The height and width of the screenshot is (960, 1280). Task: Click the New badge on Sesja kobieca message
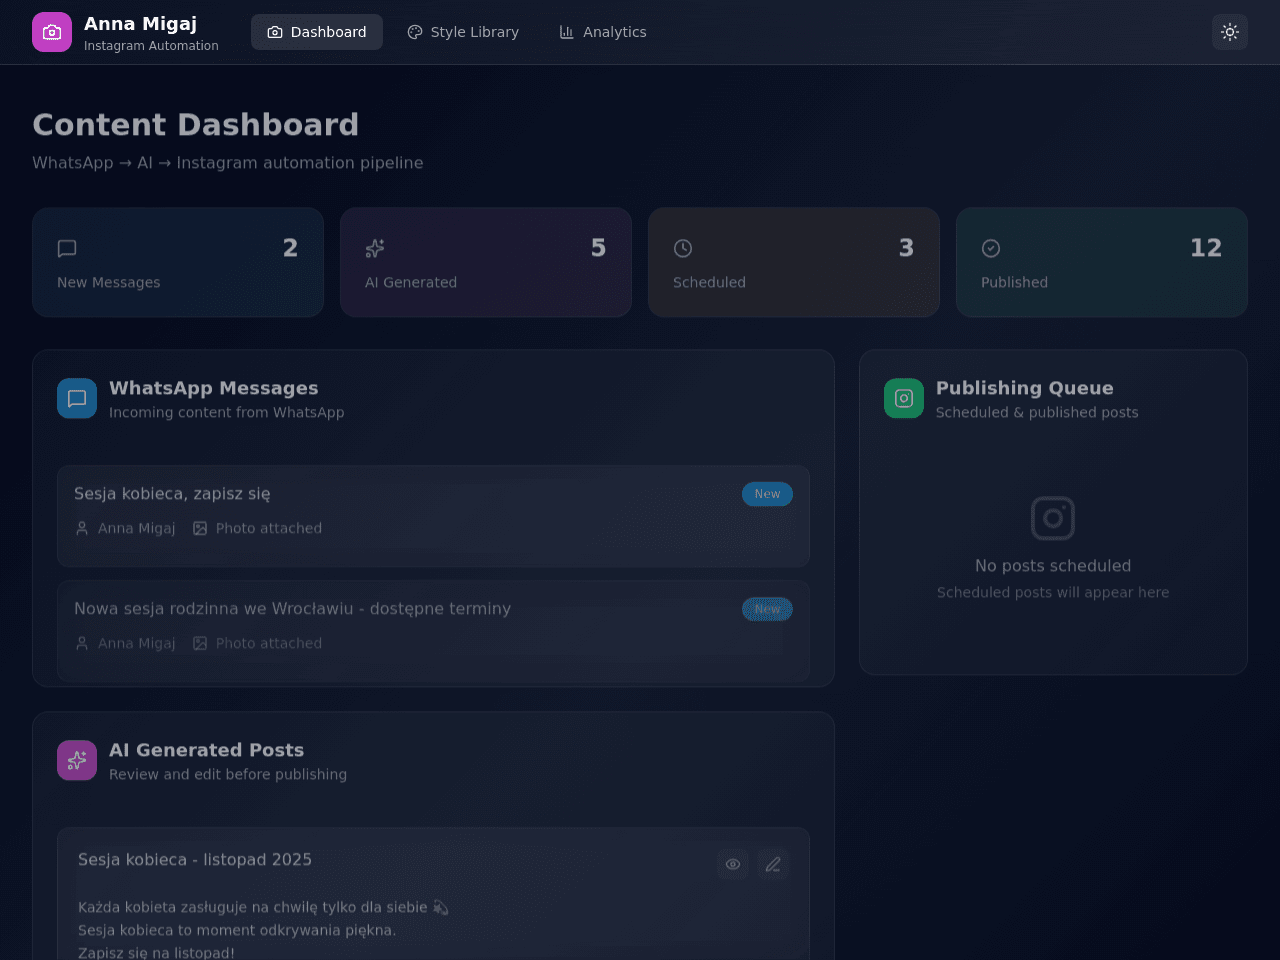pyautogui.click(x=767, y=494)
